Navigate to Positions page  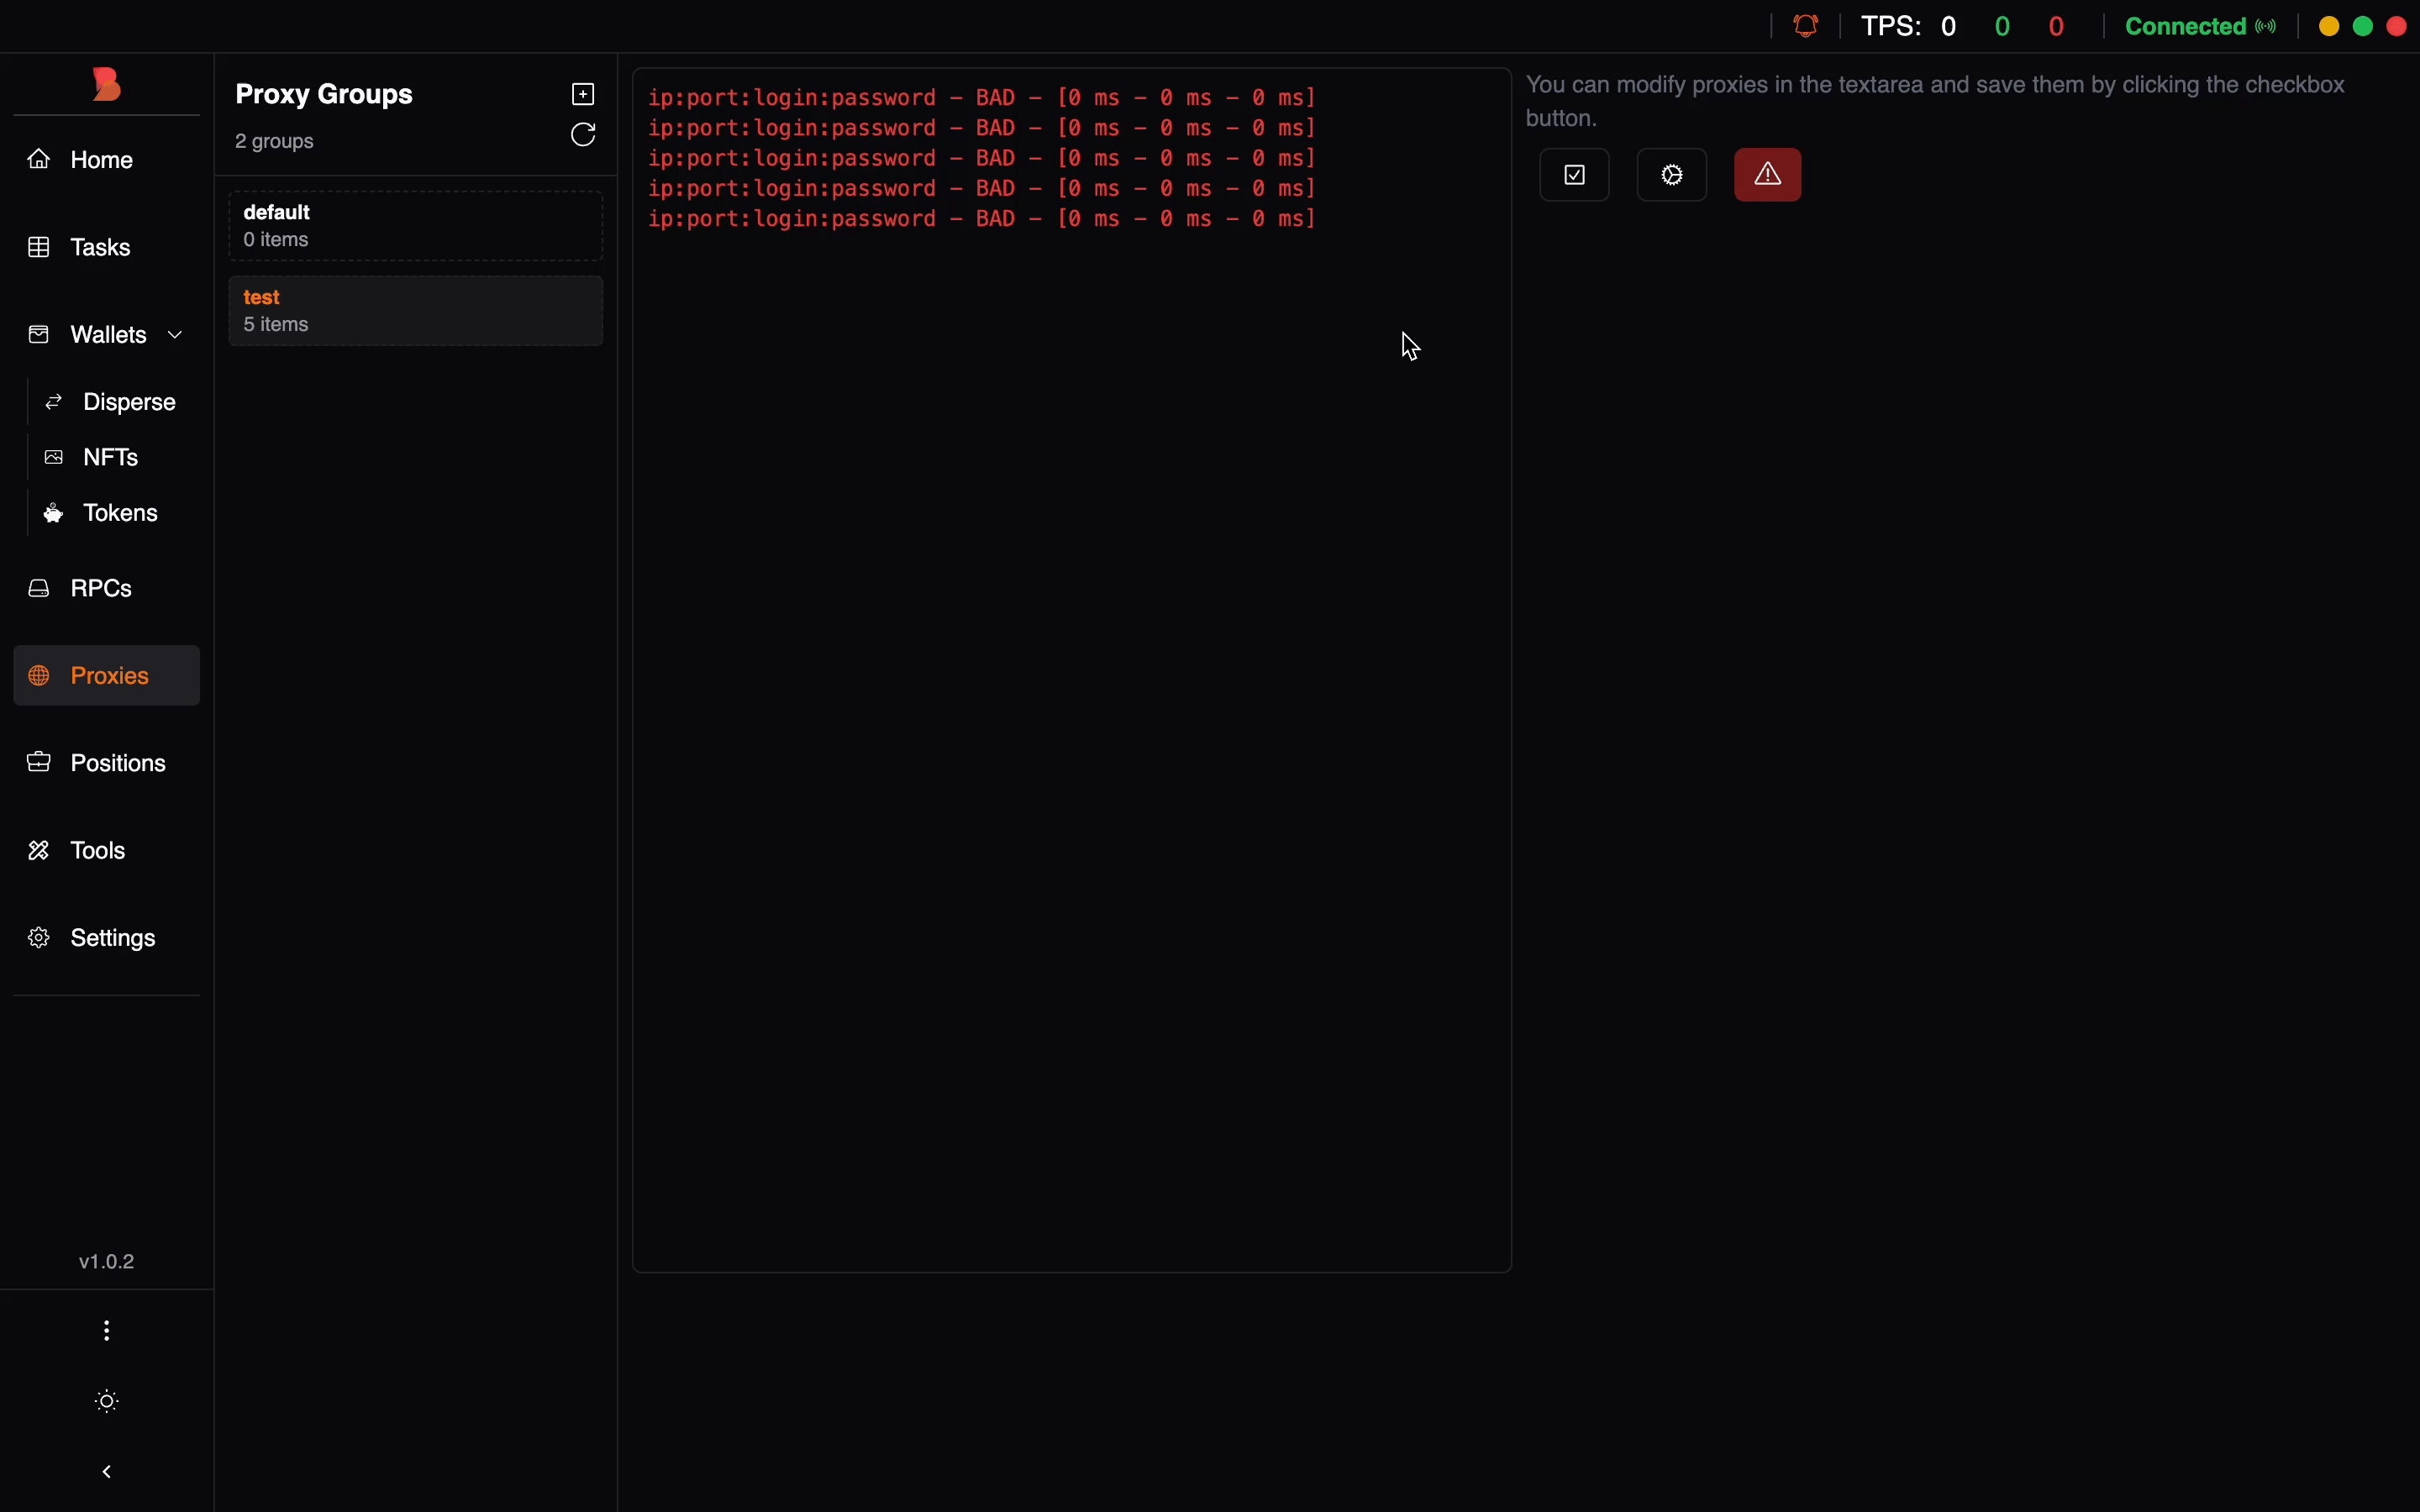click(x=117, y=764)
